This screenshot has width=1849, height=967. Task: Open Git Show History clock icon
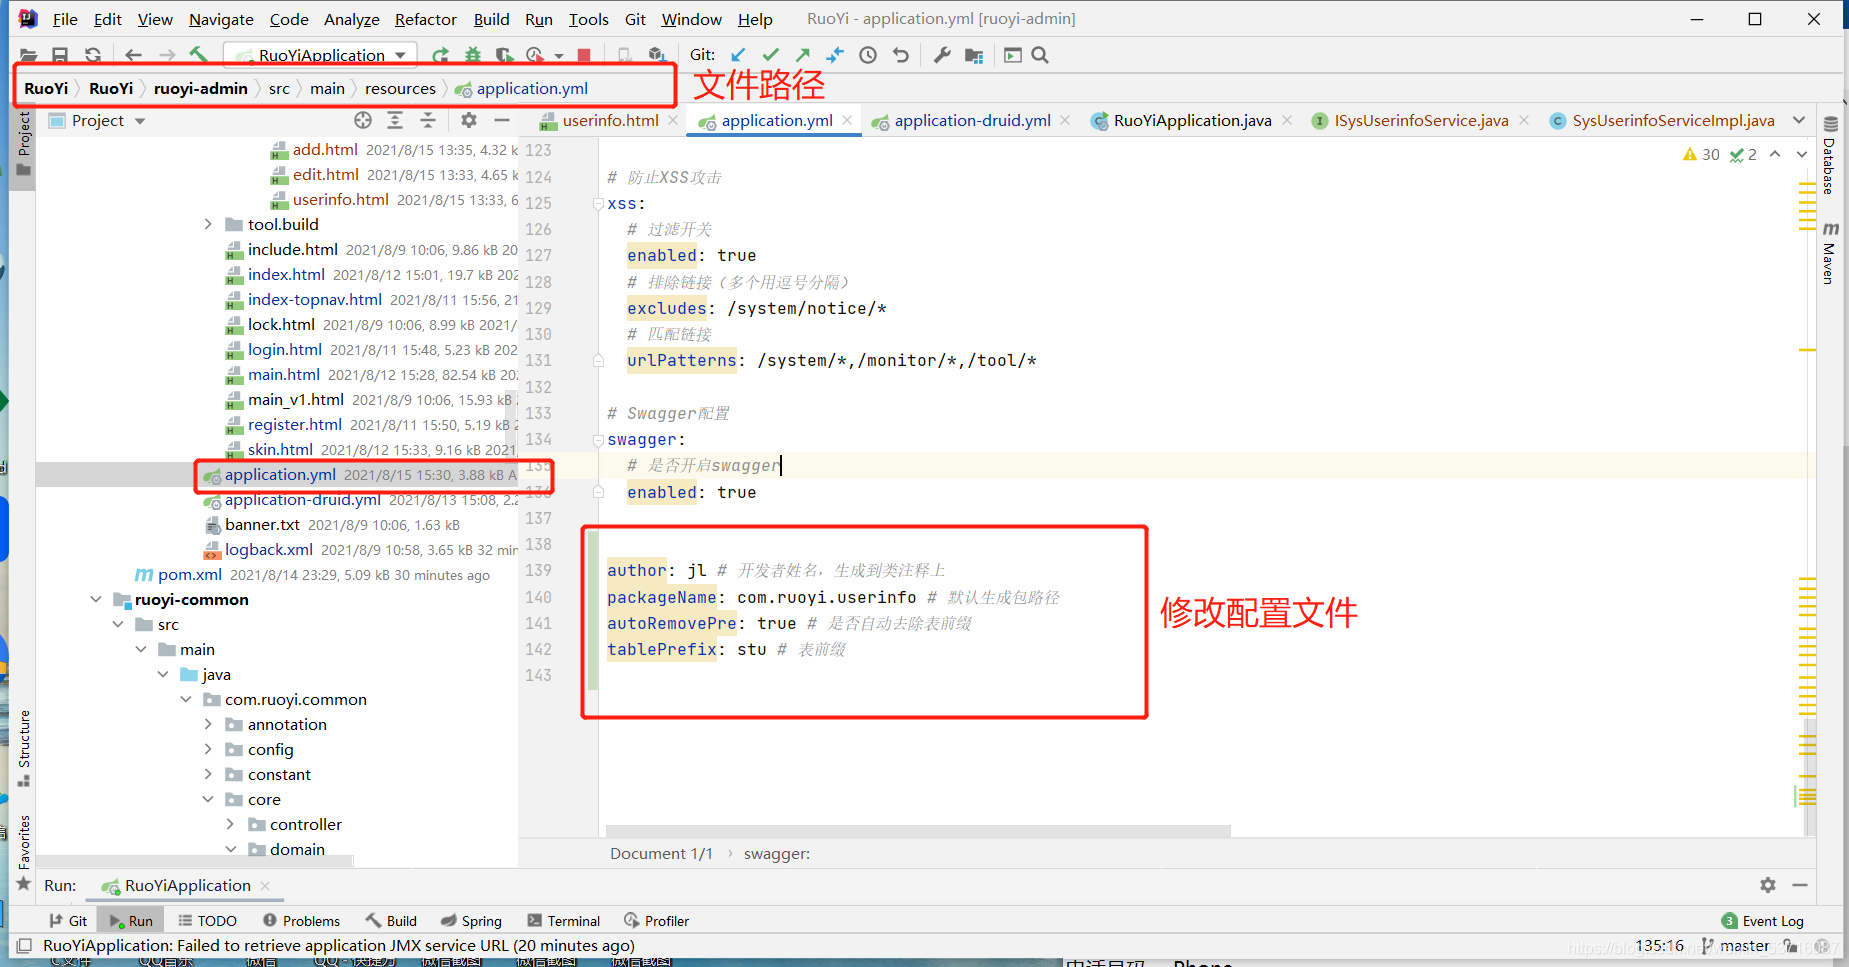tap(868, 55)
